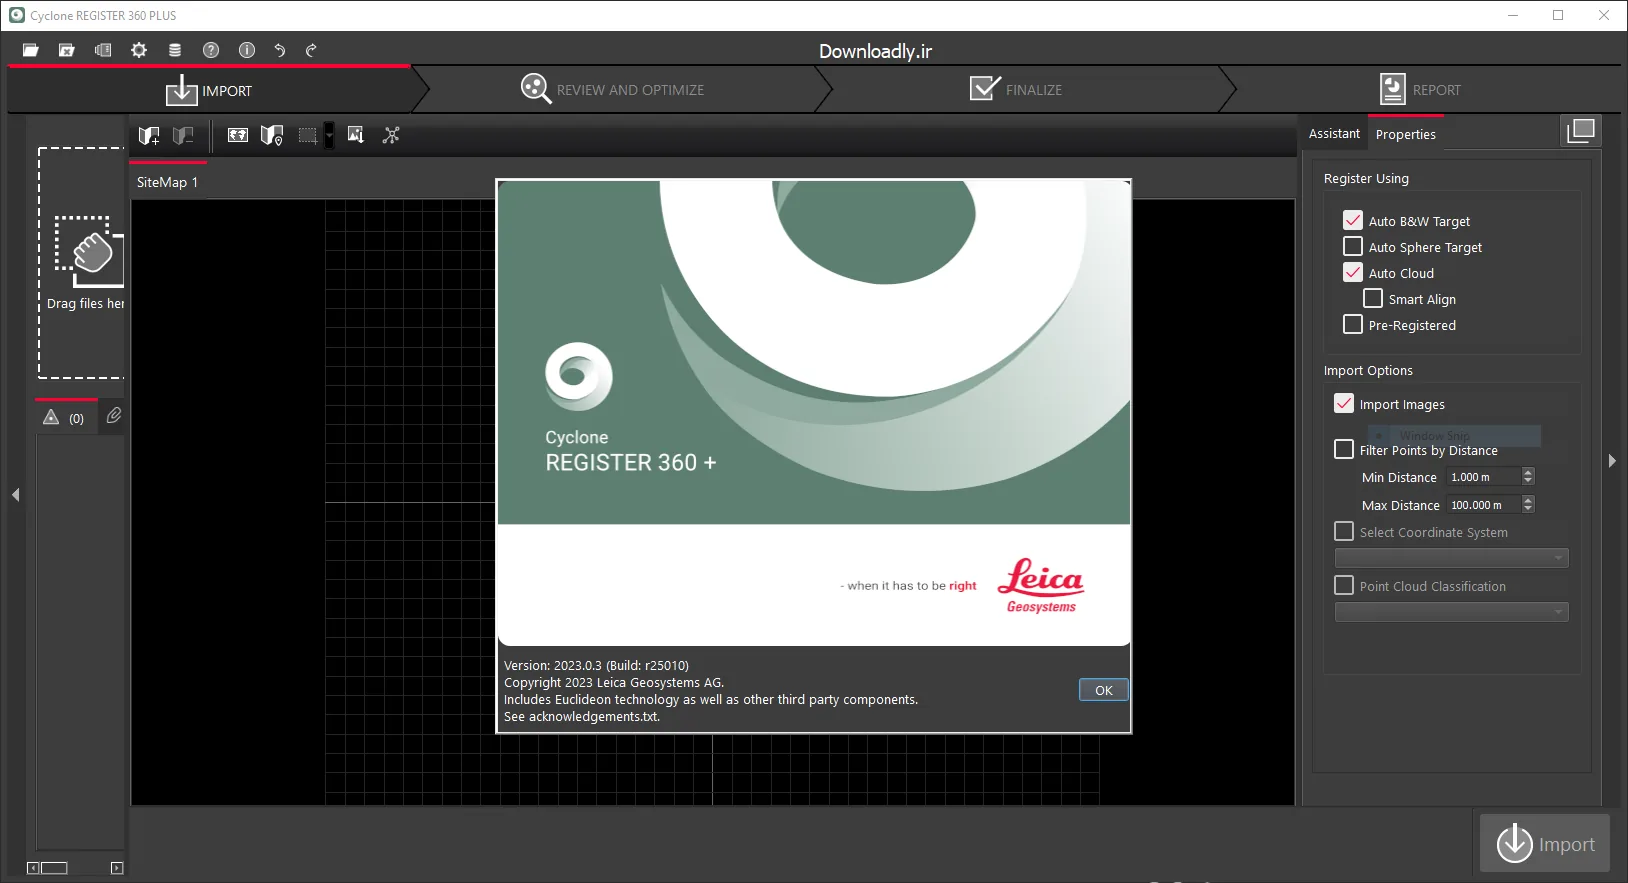Open the settings gear icon

tap(139, 50)
